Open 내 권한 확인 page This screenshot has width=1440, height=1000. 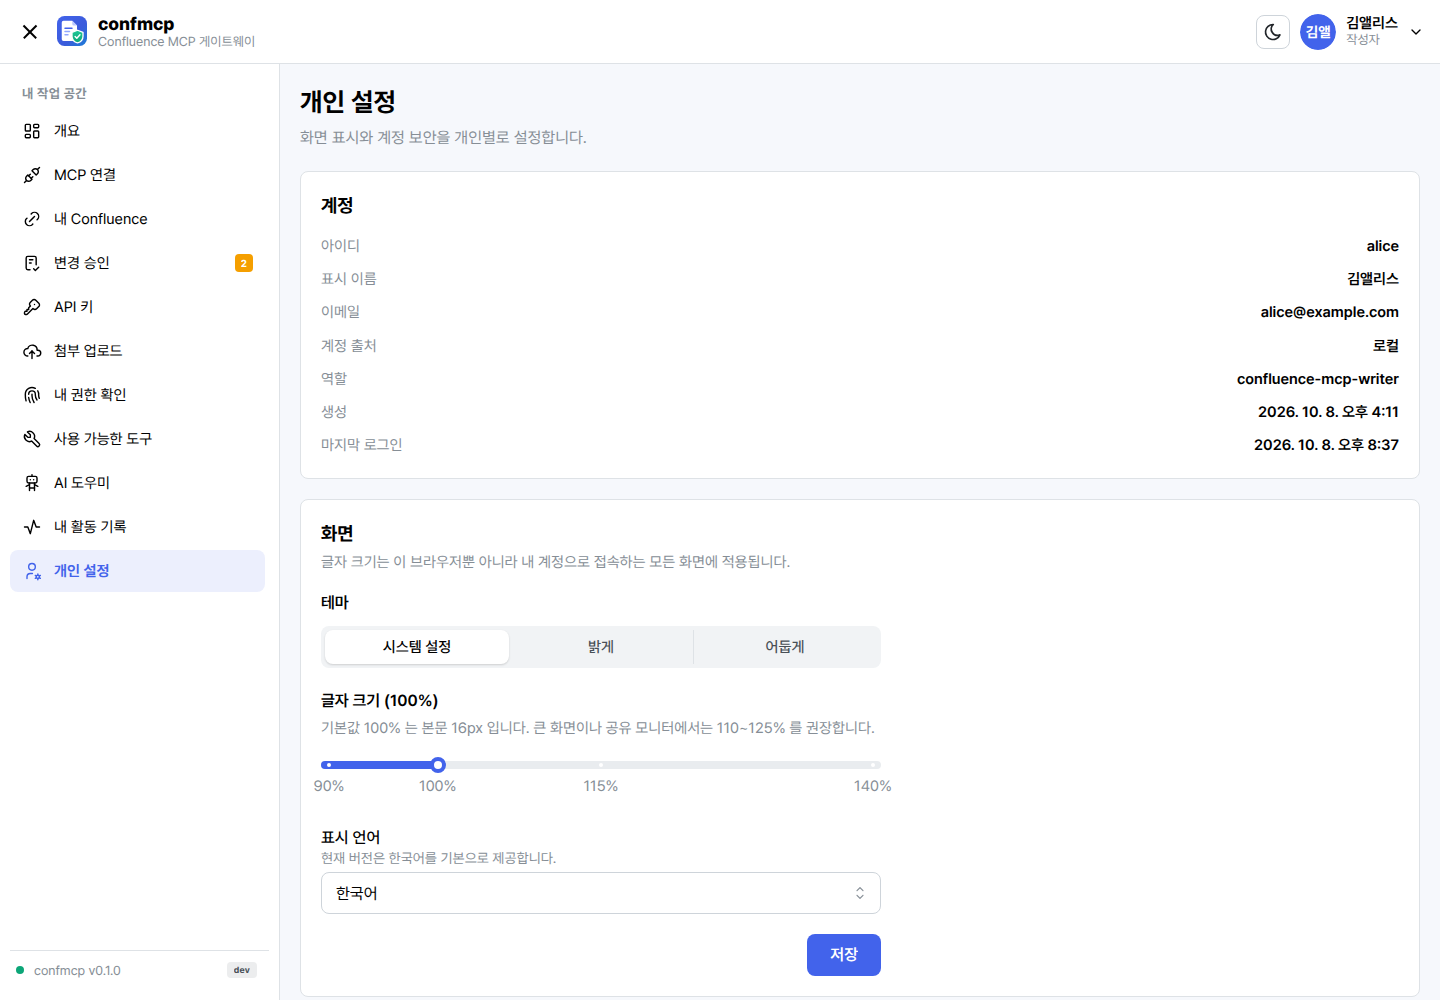point(137,395)
